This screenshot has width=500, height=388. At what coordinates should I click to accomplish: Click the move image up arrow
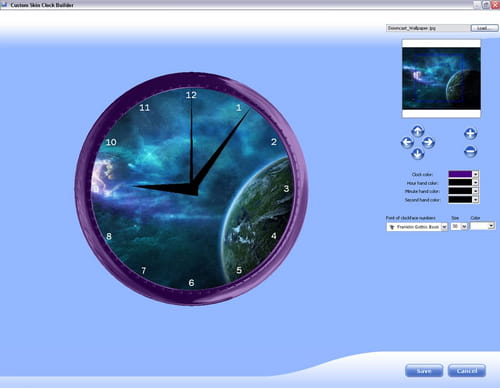pyautogui.click(x=417, y=131)
